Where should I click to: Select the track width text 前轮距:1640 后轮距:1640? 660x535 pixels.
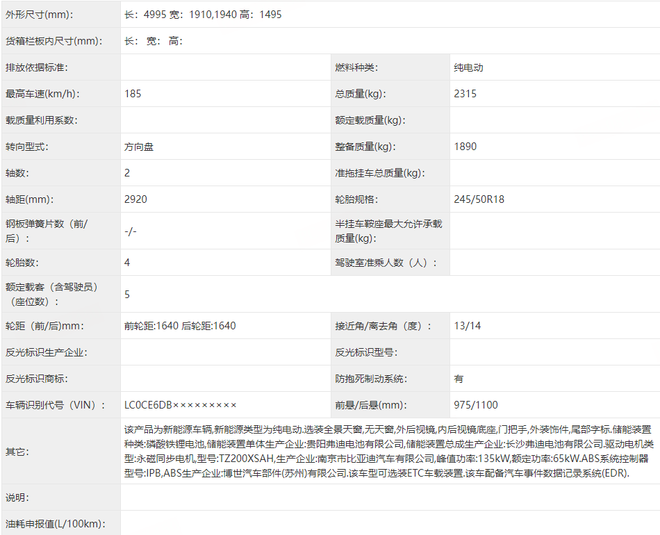(180, 326)
